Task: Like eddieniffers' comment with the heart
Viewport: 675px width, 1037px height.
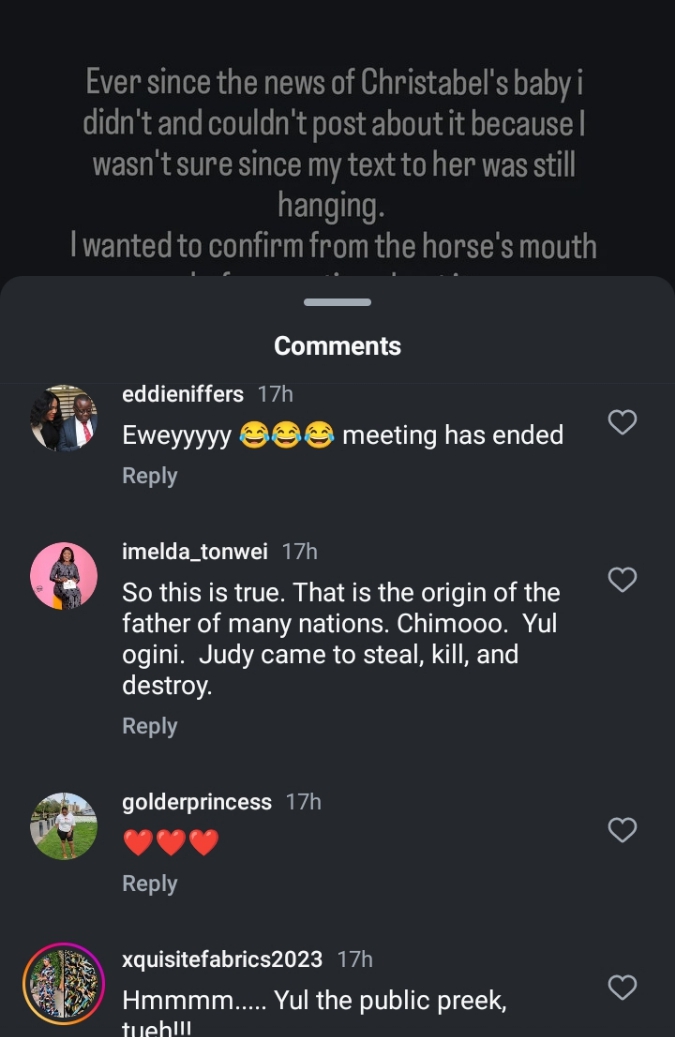Action: click(x=622, y=422)
